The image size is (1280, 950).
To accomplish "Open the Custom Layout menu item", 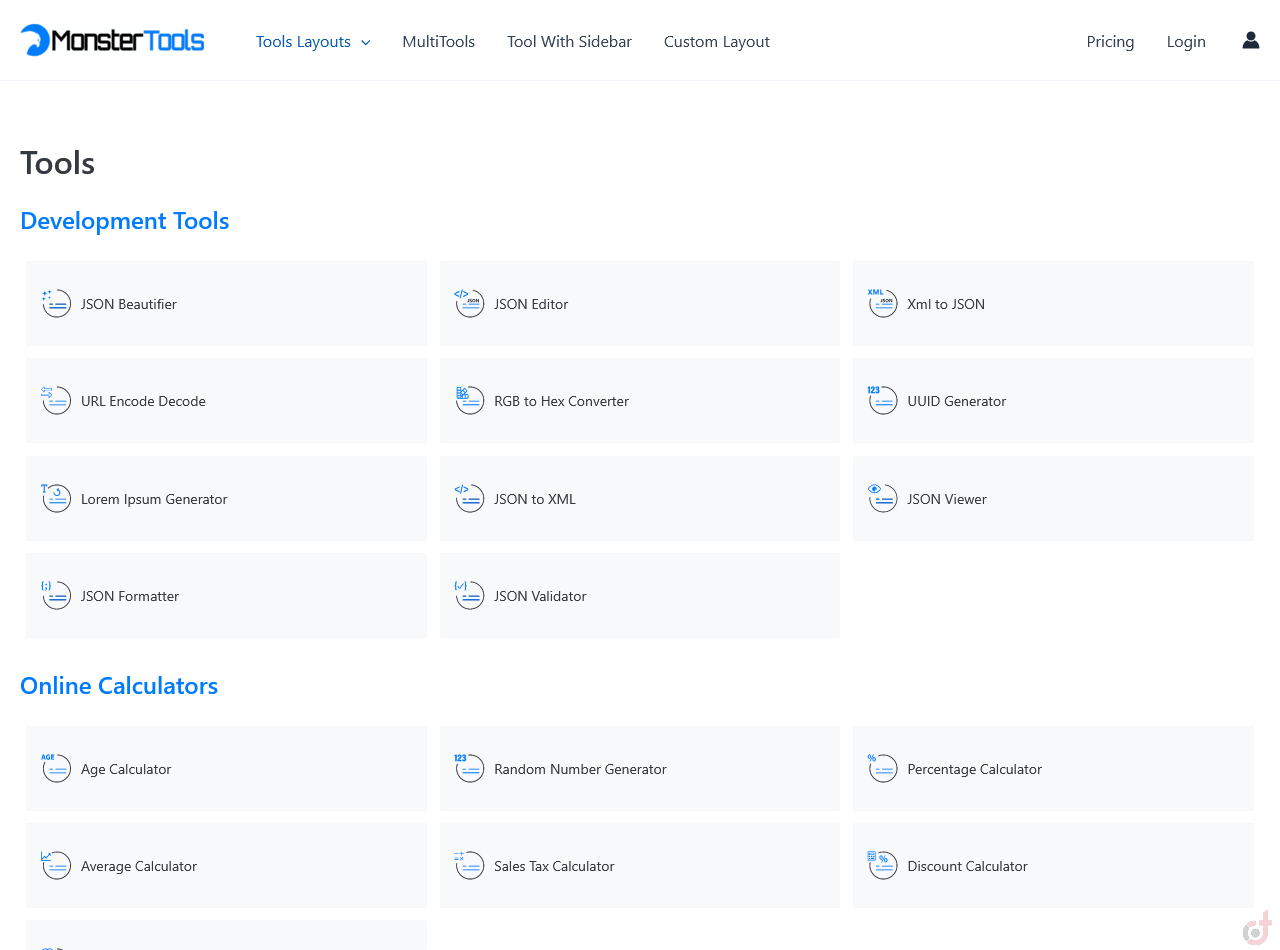I will [x=716, y=42].
